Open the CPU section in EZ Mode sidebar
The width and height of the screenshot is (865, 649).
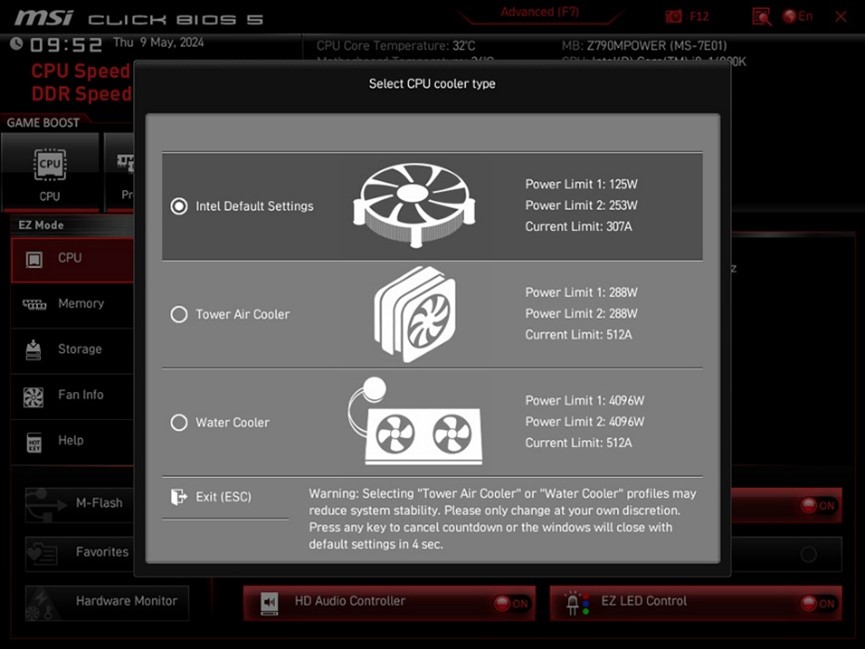point(72,259)
